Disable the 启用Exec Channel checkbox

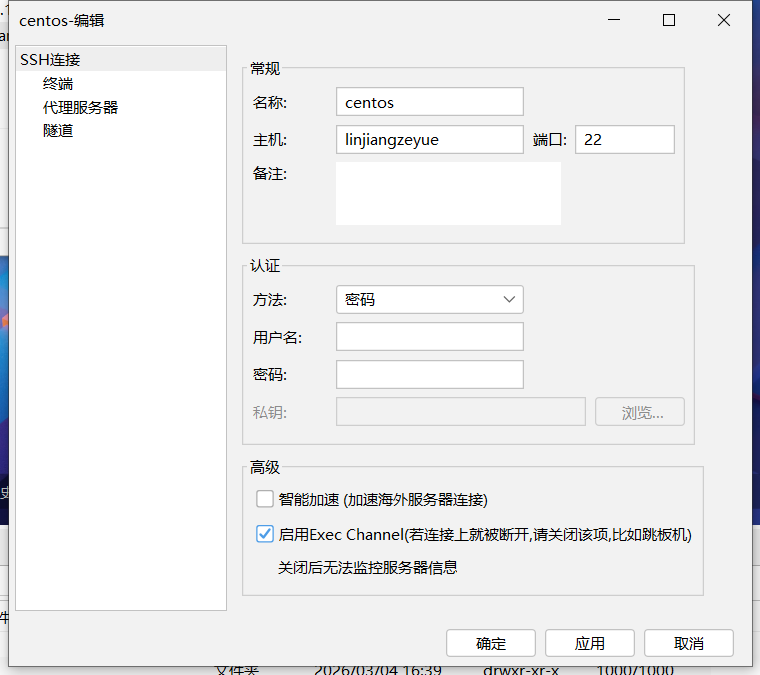tap(265, 534)
